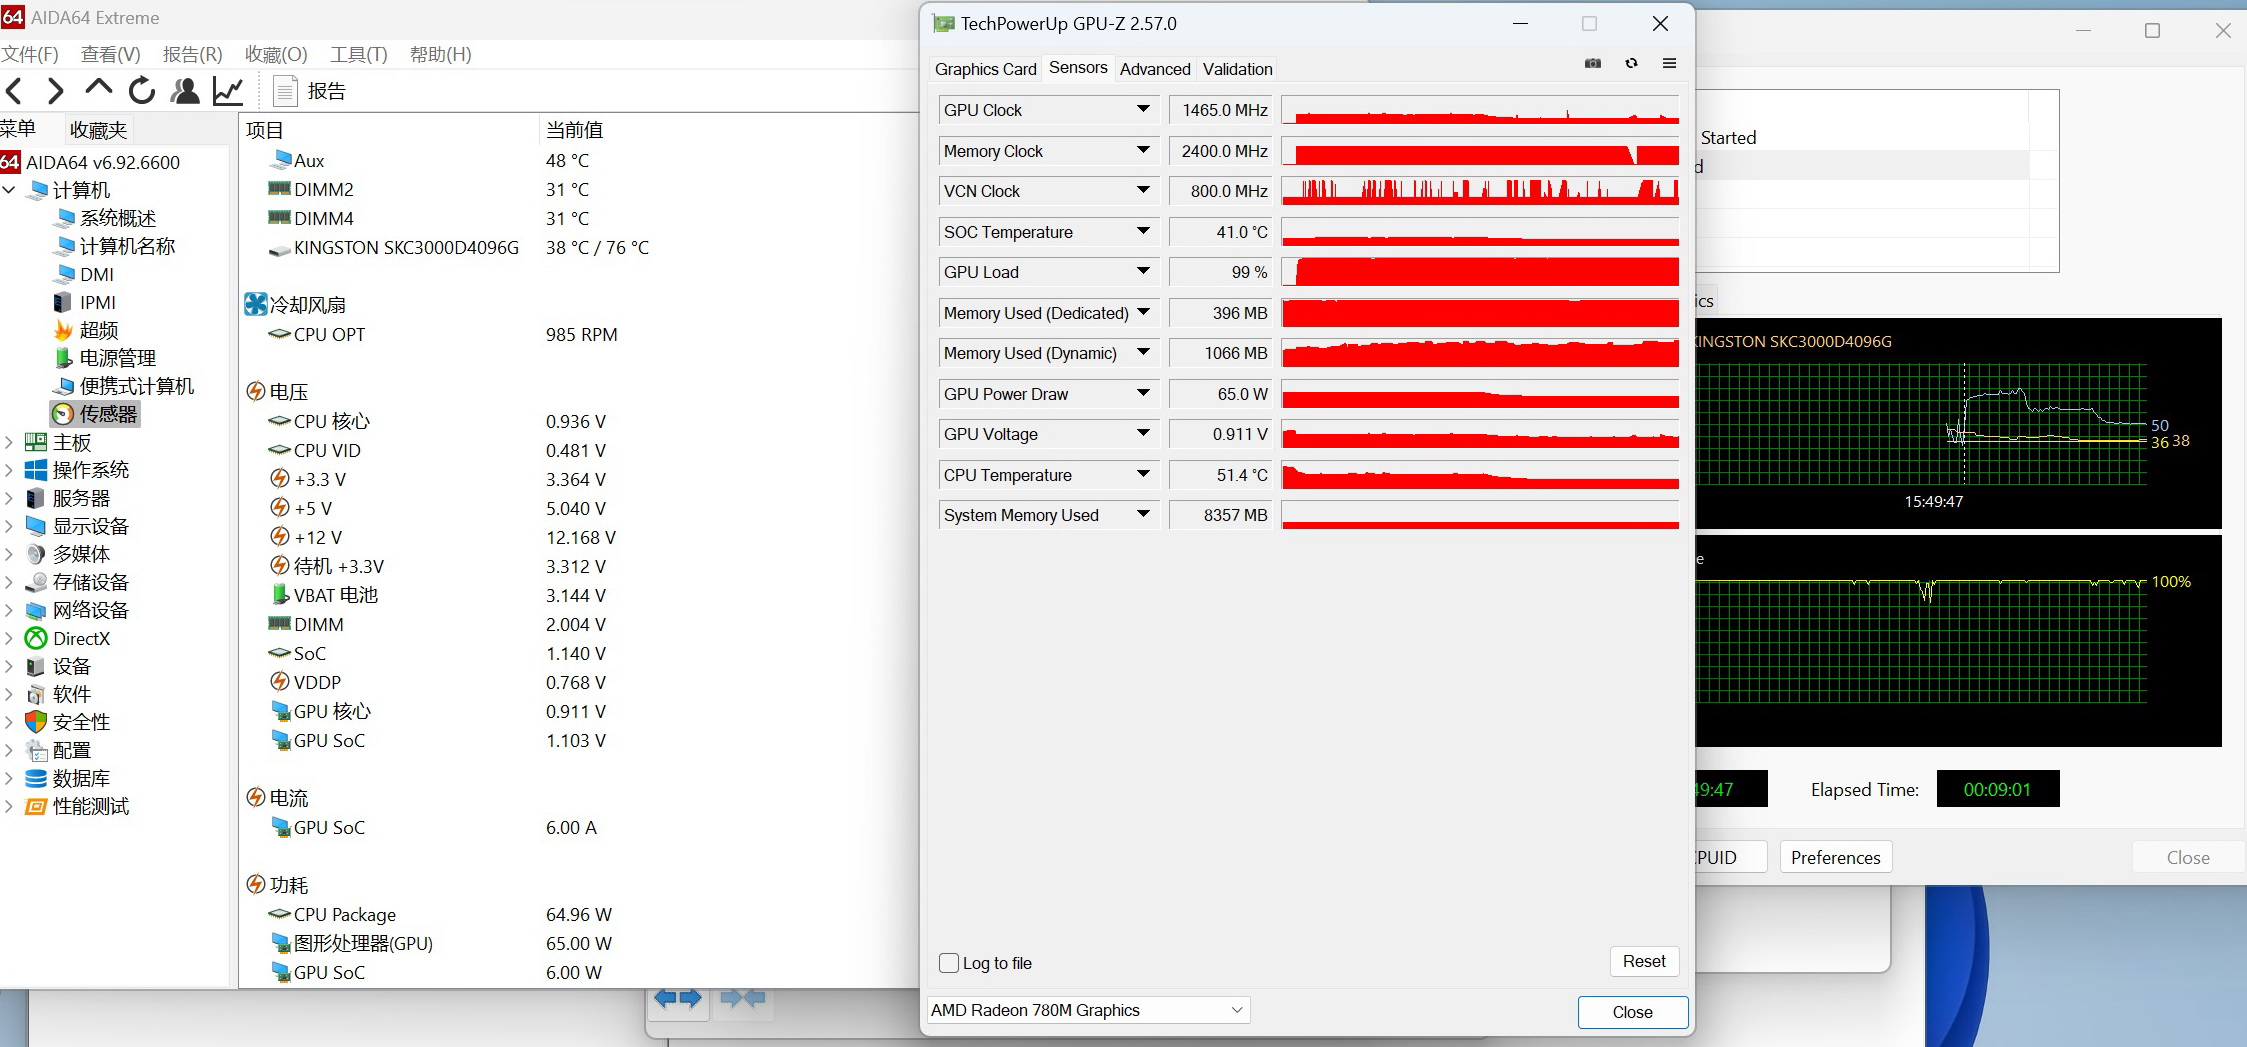This screenshot has width=2247, height=1047.
Task: Click the AIDA64 v6.92.6600 root node
Action: tap(91, 162)
